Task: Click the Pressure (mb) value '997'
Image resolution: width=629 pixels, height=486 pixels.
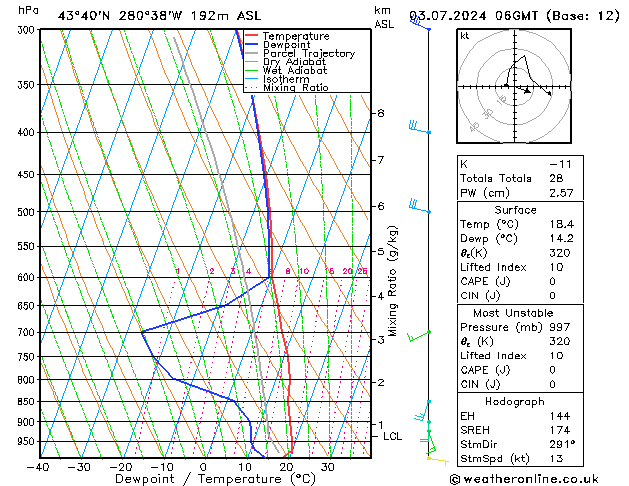Action: coord(560,327)
